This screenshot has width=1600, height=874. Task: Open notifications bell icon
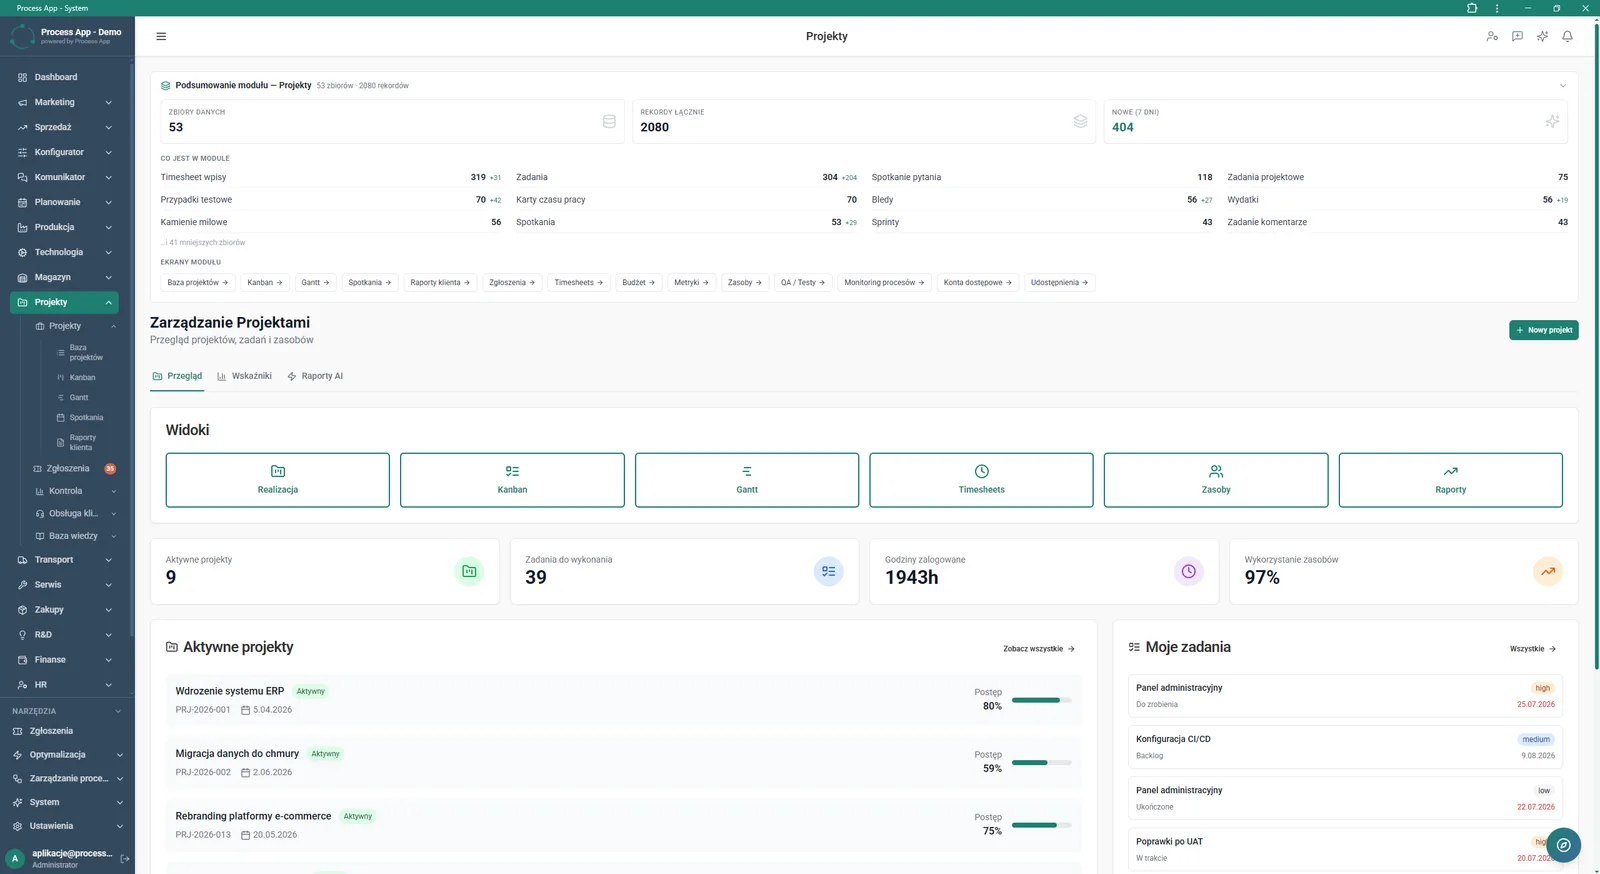coord(1567,36)
